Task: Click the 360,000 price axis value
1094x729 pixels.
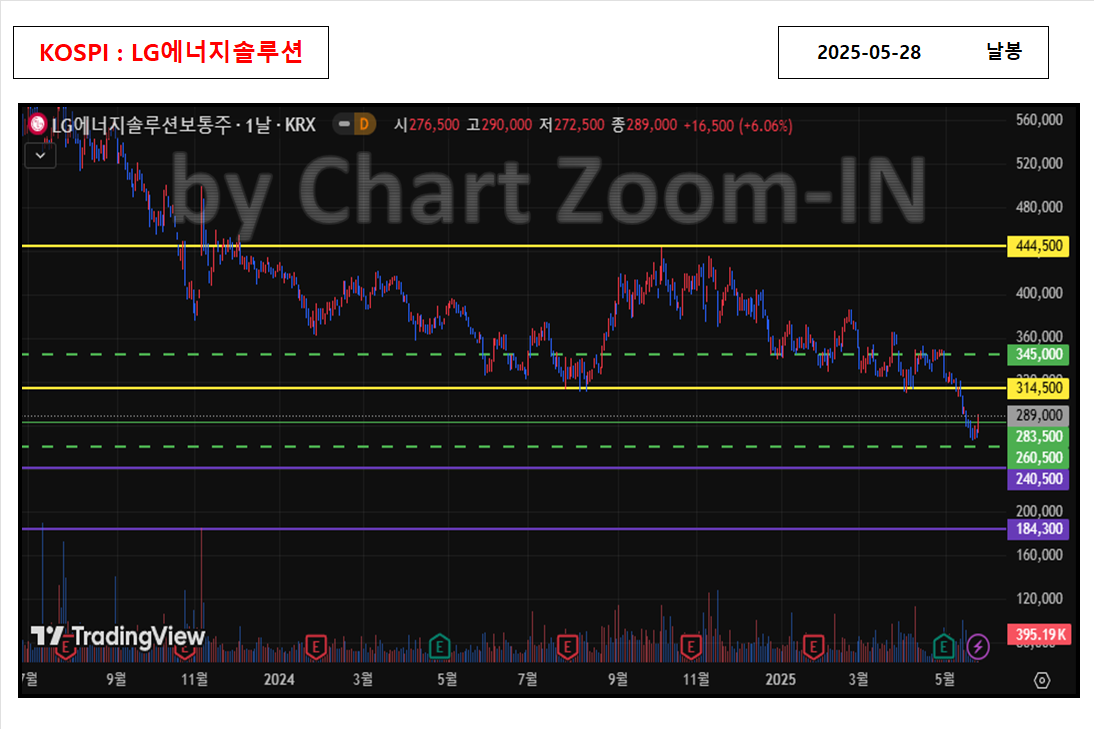Action: coord(1039,336)
